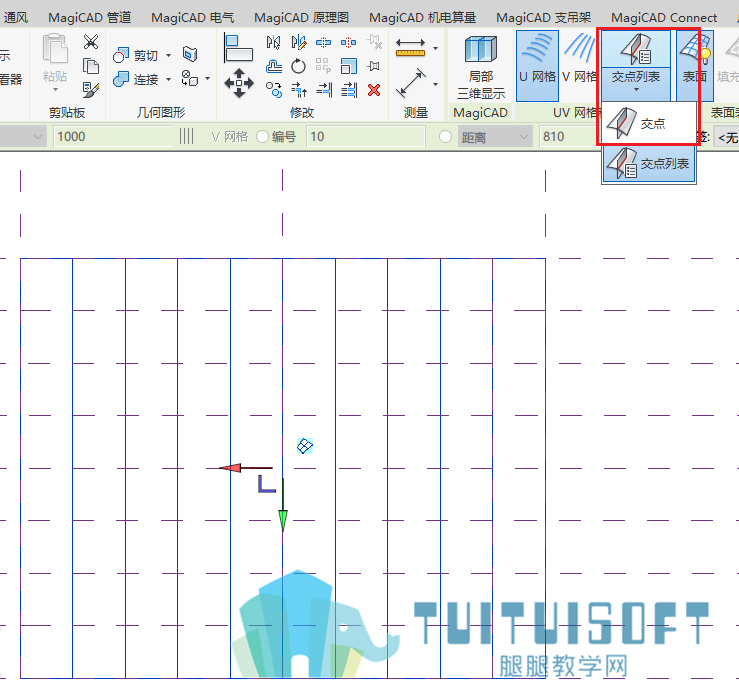This screenshot has width=739, height=695.
Task: Choose 交点 from the dropdown menu
Action: 649,123
